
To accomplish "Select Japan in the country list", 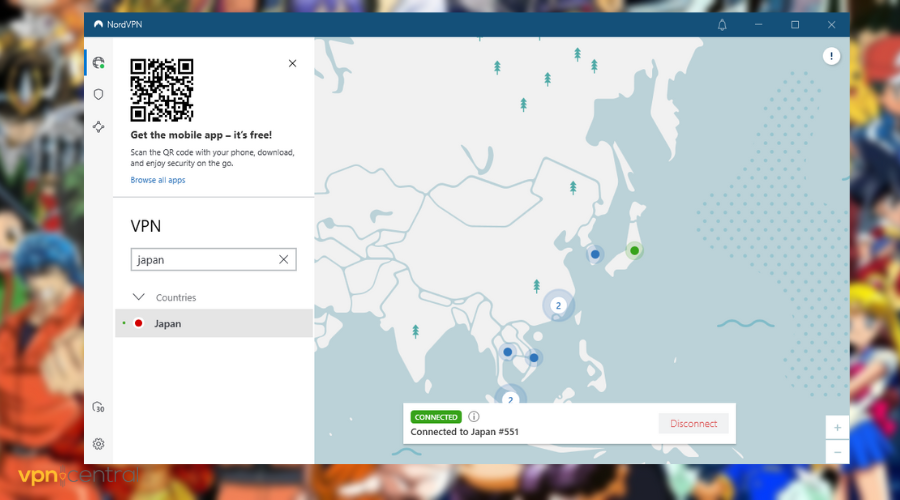I will (x=214, y=323).
